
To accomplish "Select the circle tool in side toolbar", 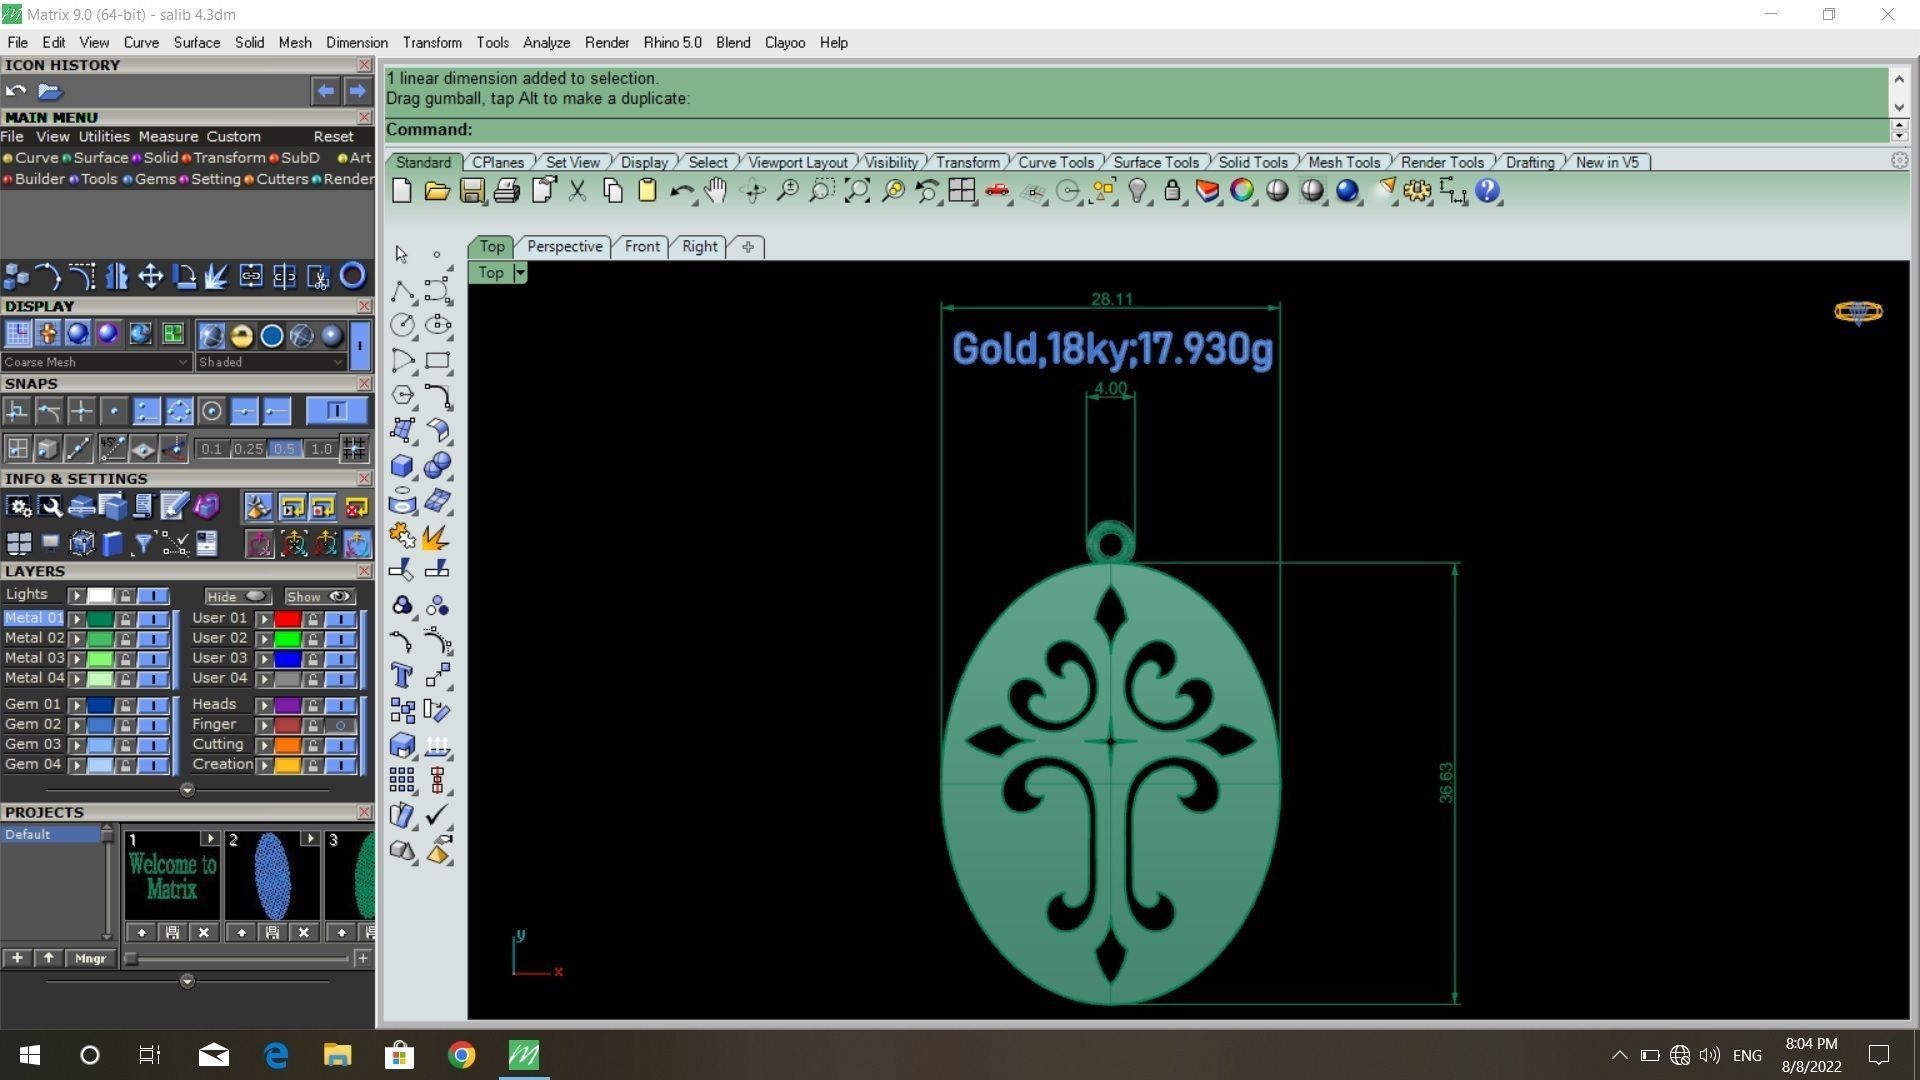I will point(402,325).
